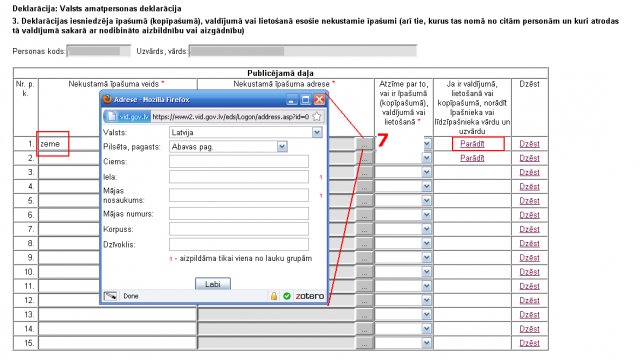
Task: Open ownership status dropdown in row 13
Action: 427,315
